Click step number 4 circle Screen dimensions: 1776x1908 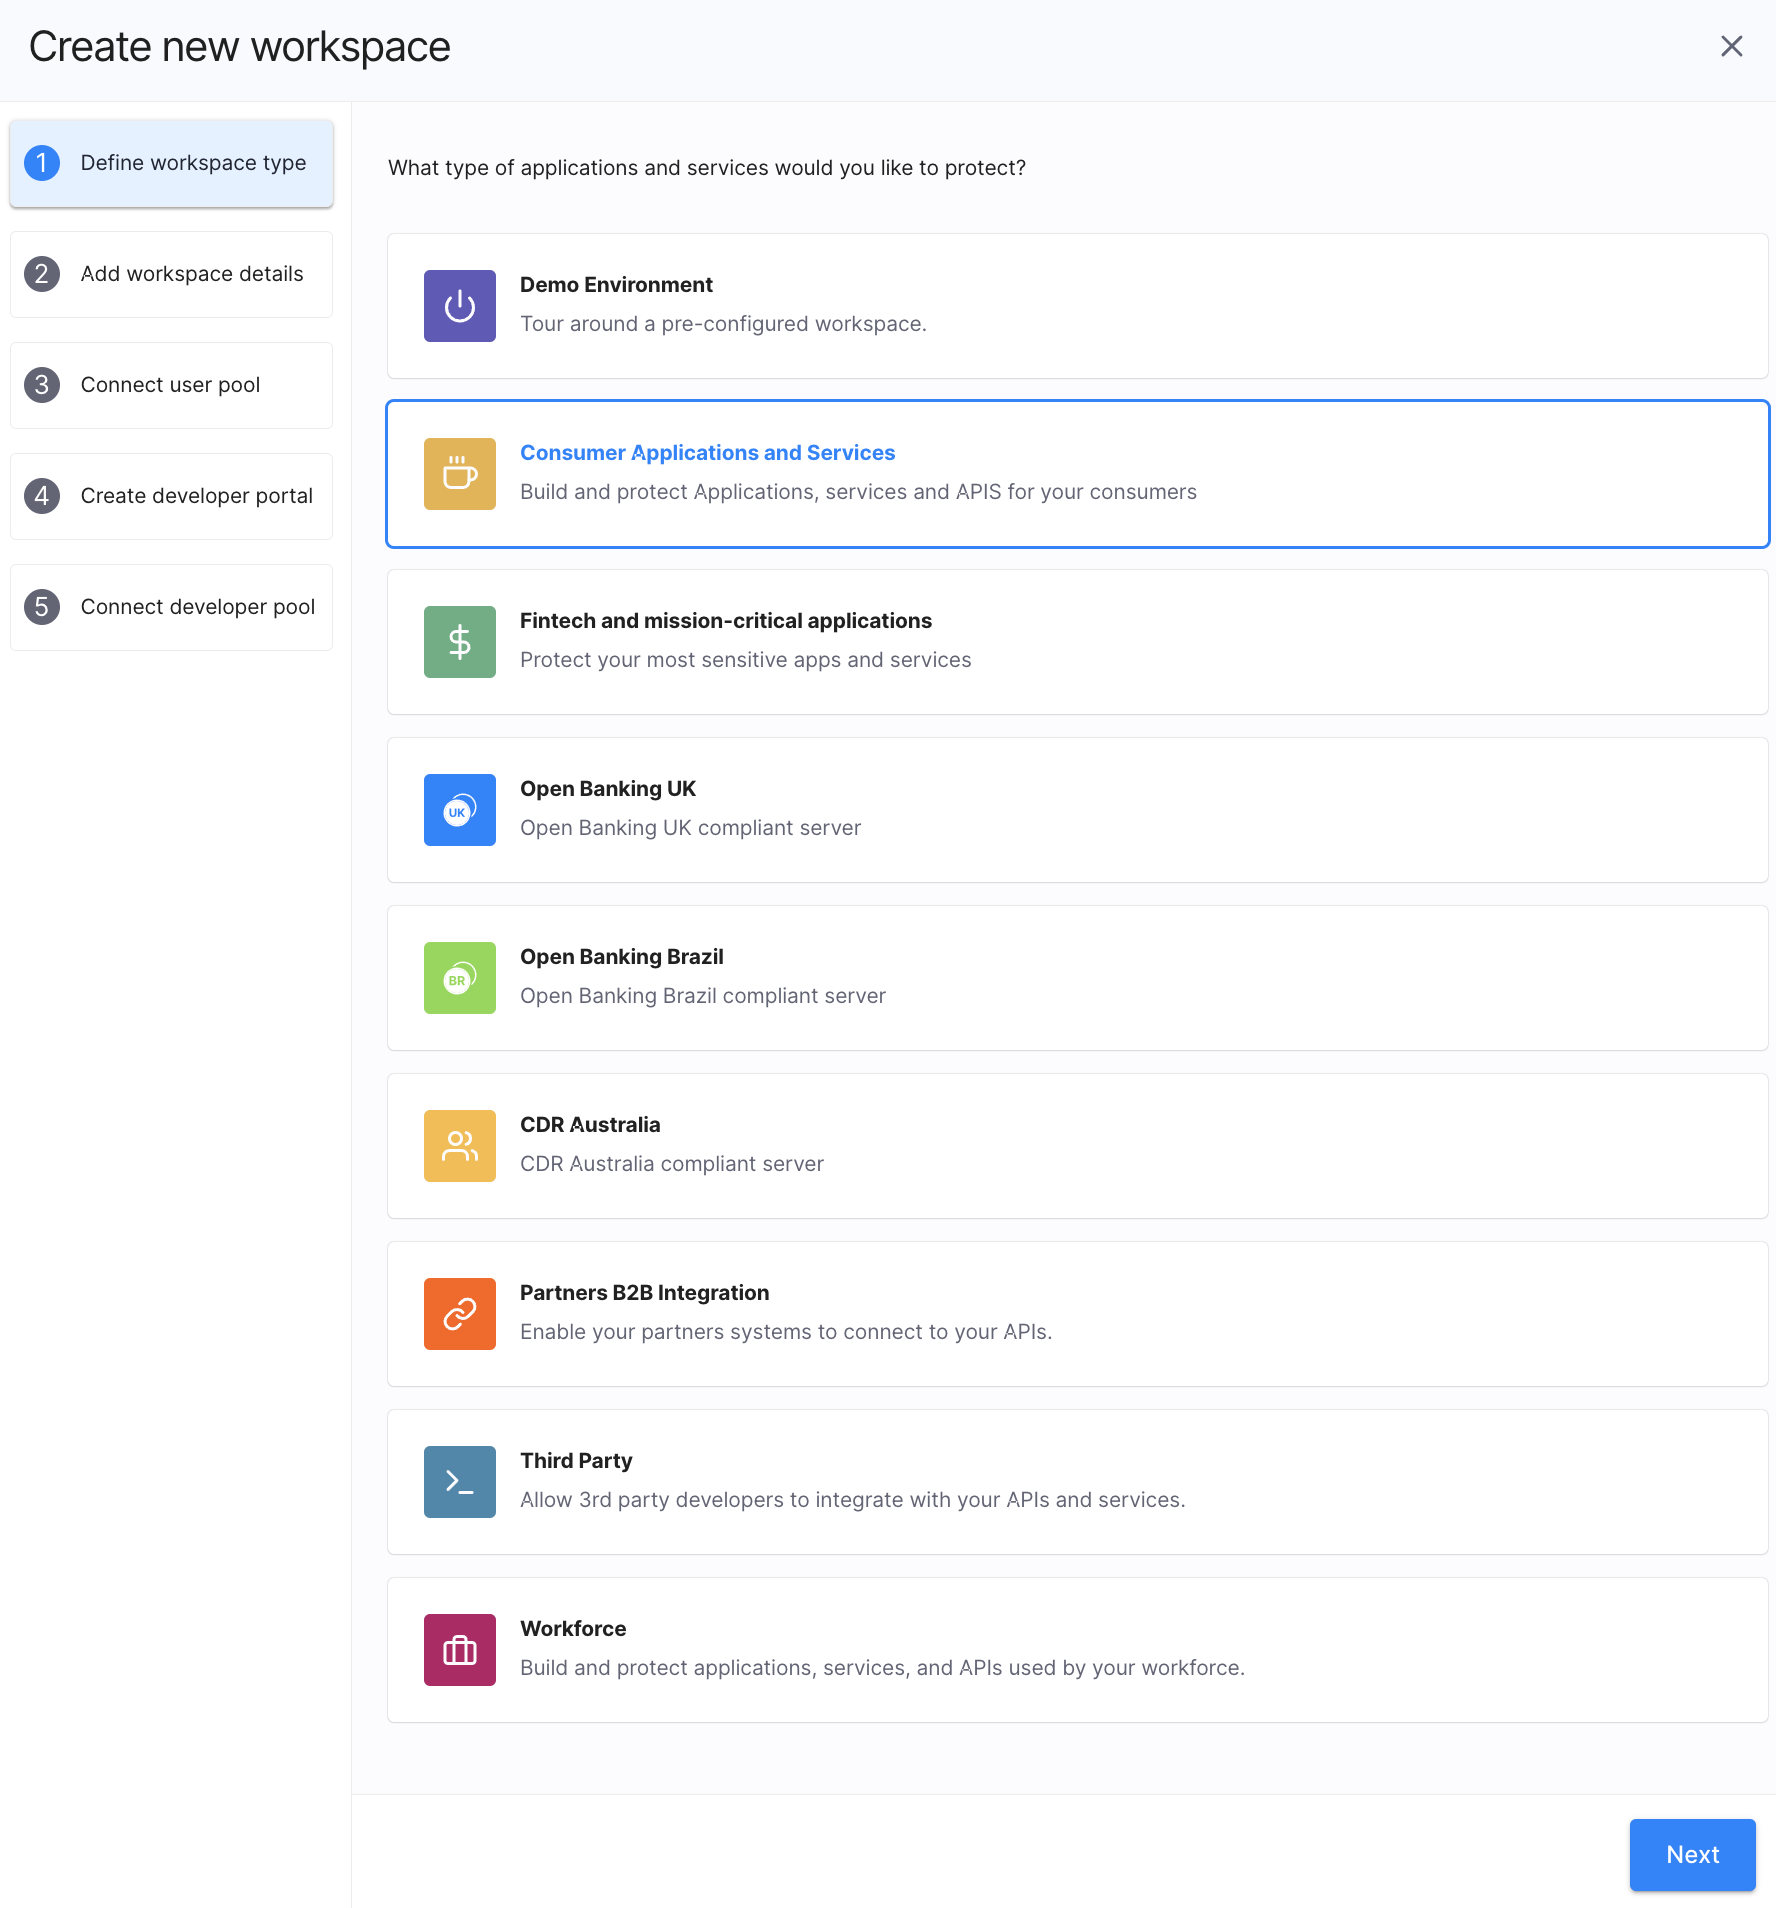(42, 496)
